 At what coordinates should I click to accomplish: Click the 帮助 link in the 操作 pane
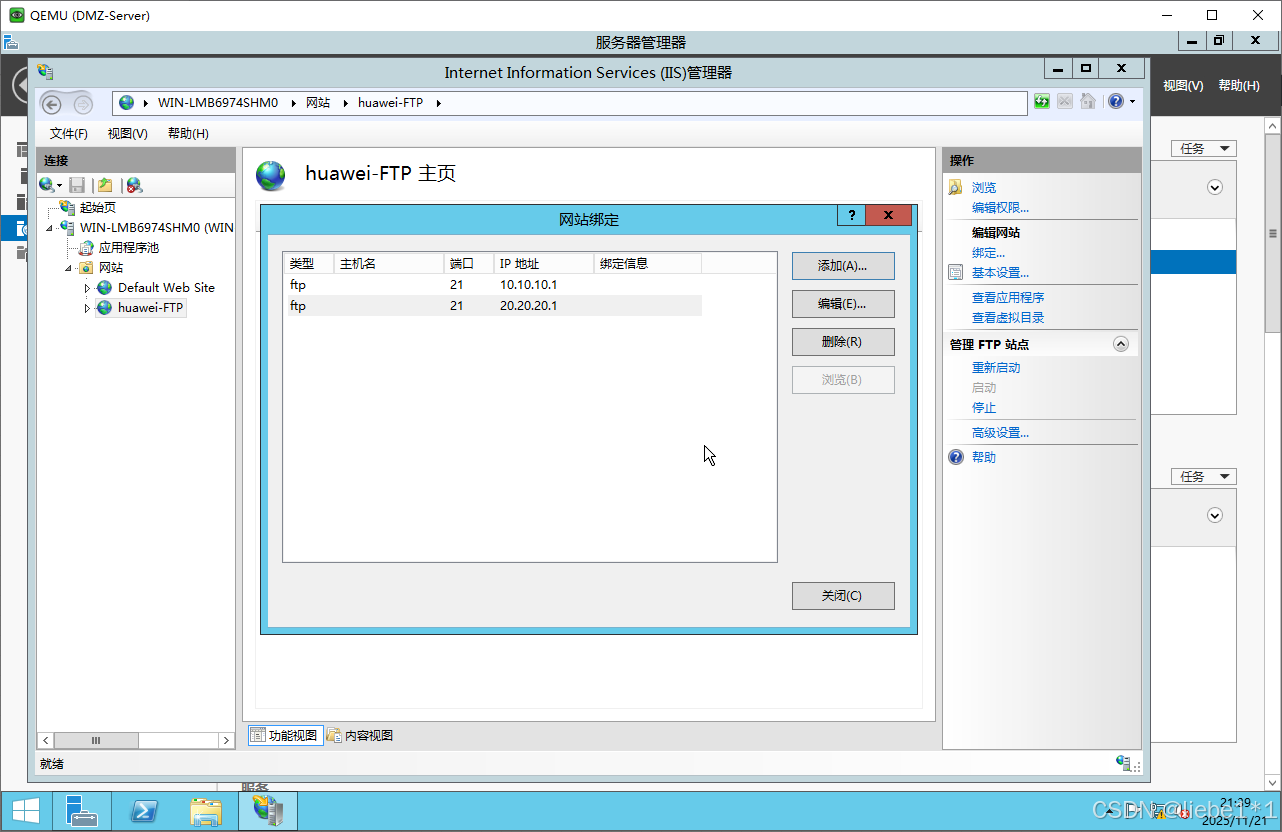(x=984, y=458)
